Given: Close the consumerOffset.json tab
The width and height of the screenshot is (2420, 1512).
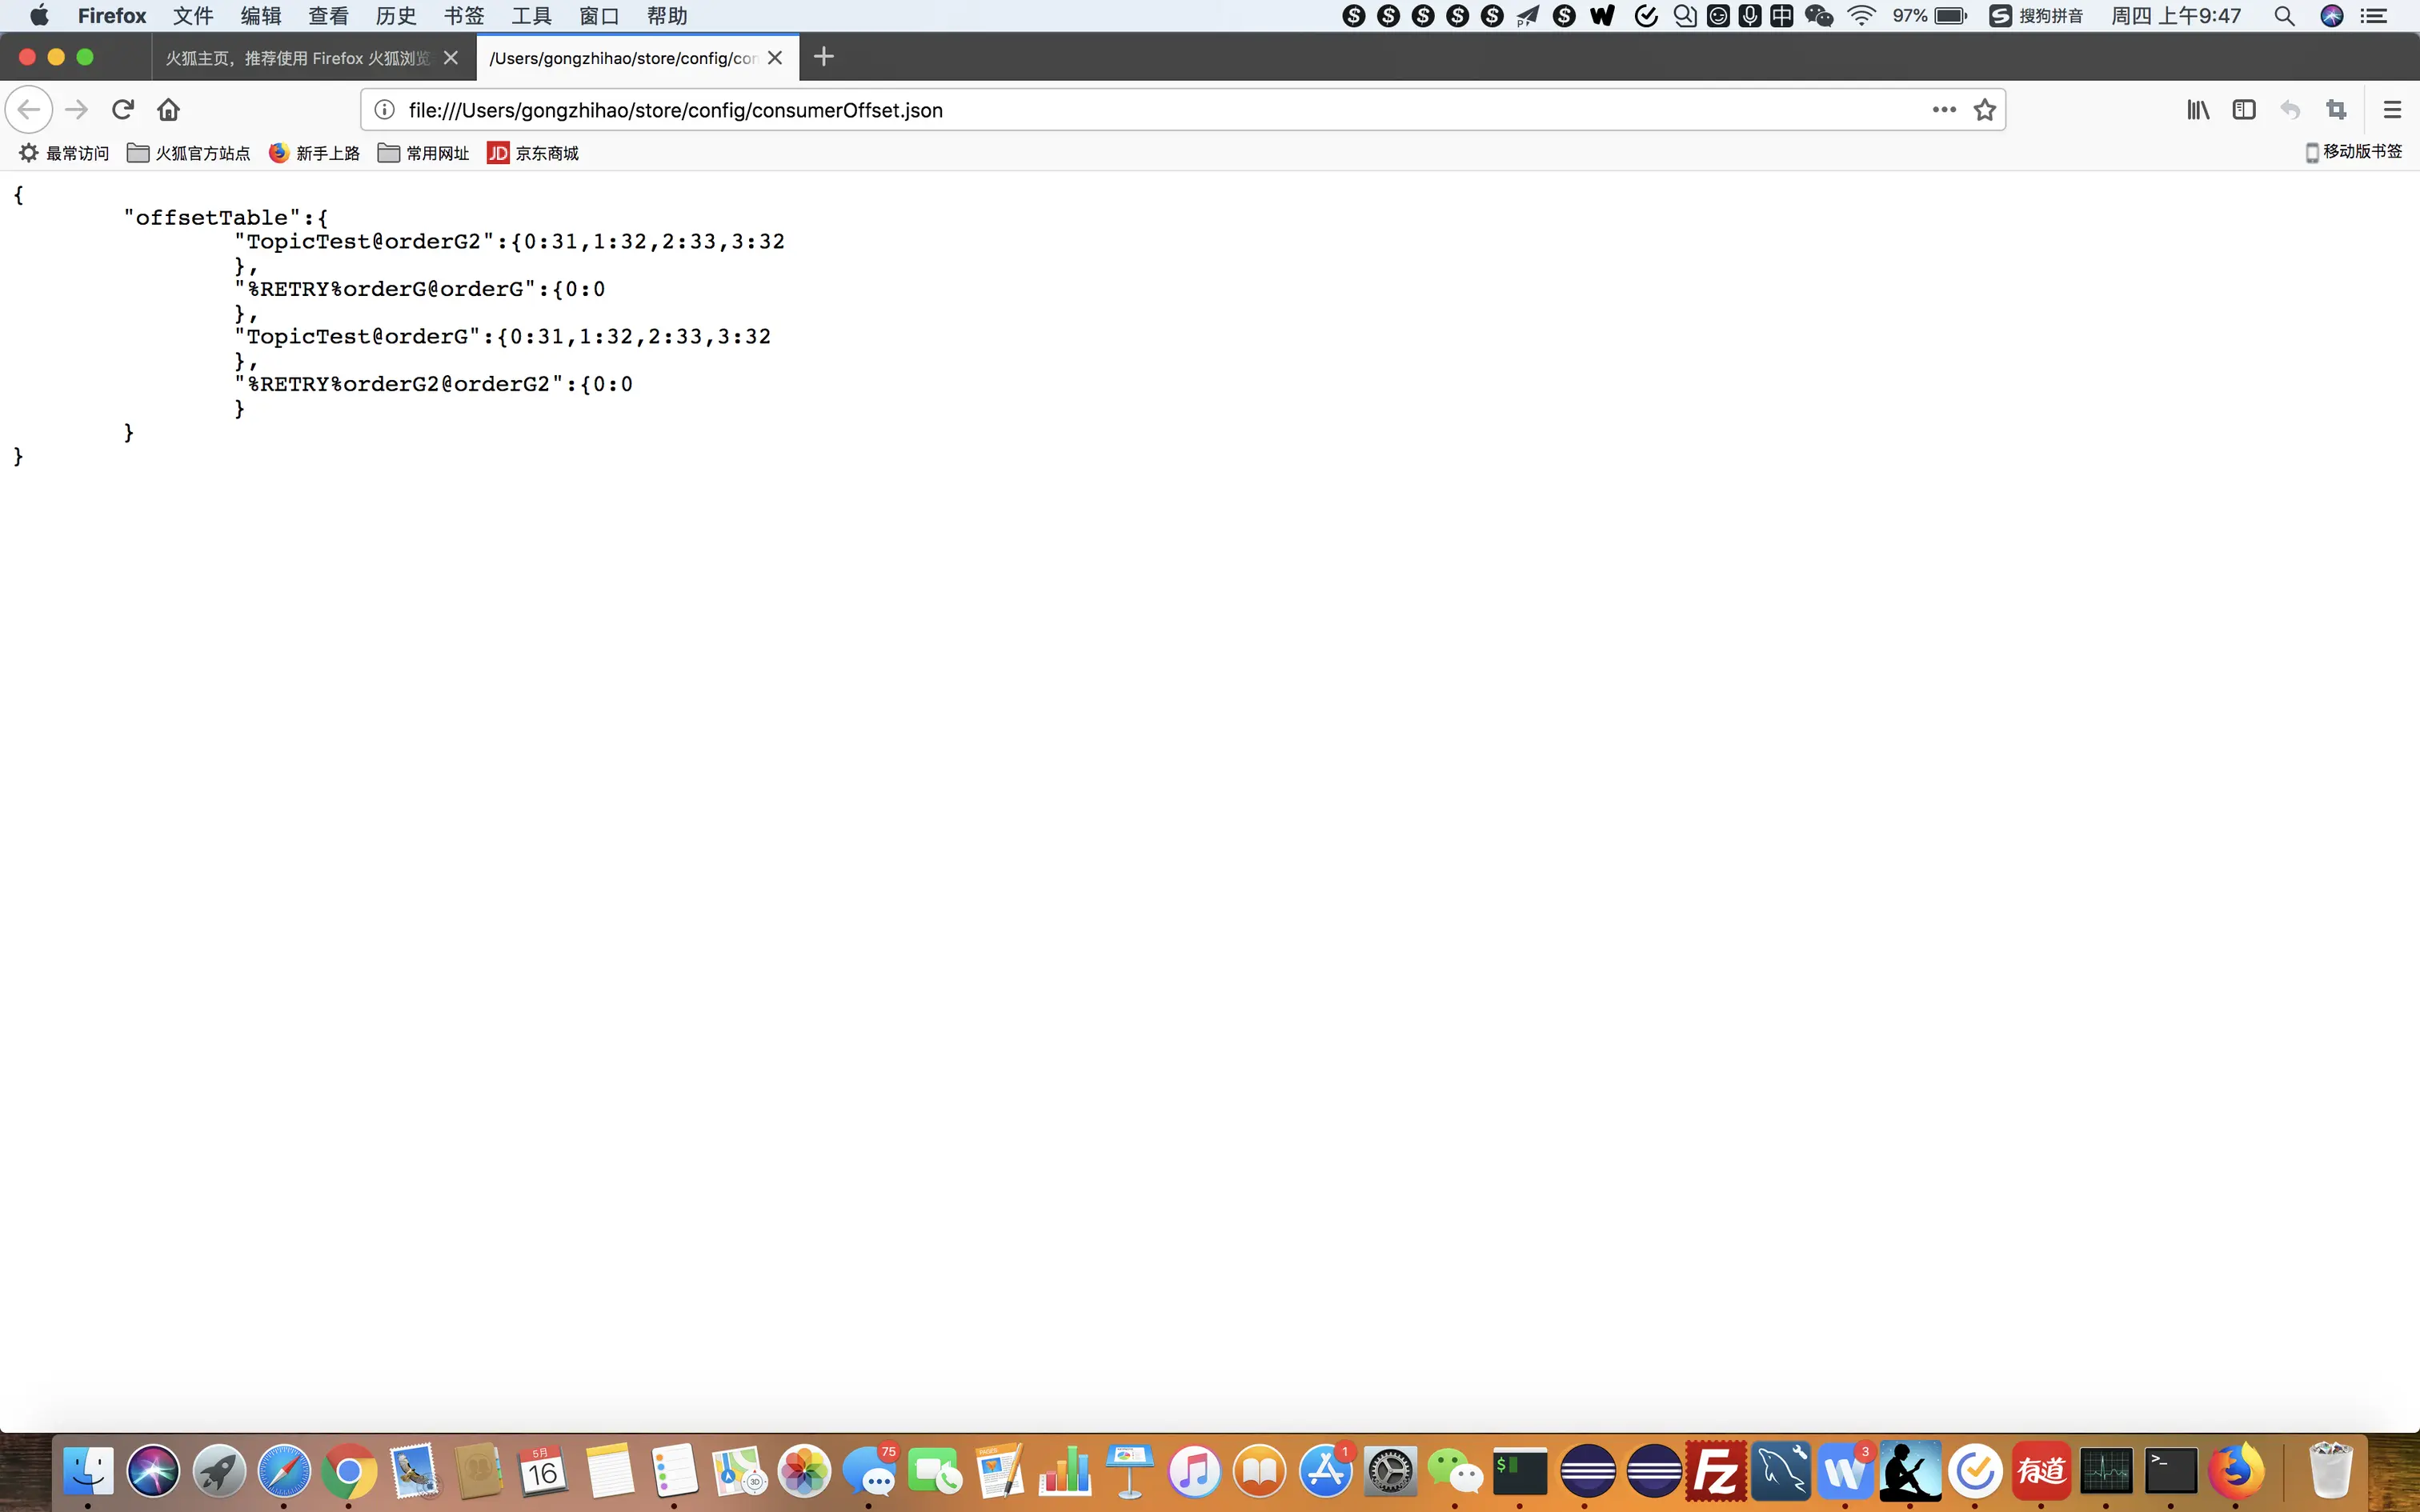Looking at the screenshot, I should [x=775, y=58].
